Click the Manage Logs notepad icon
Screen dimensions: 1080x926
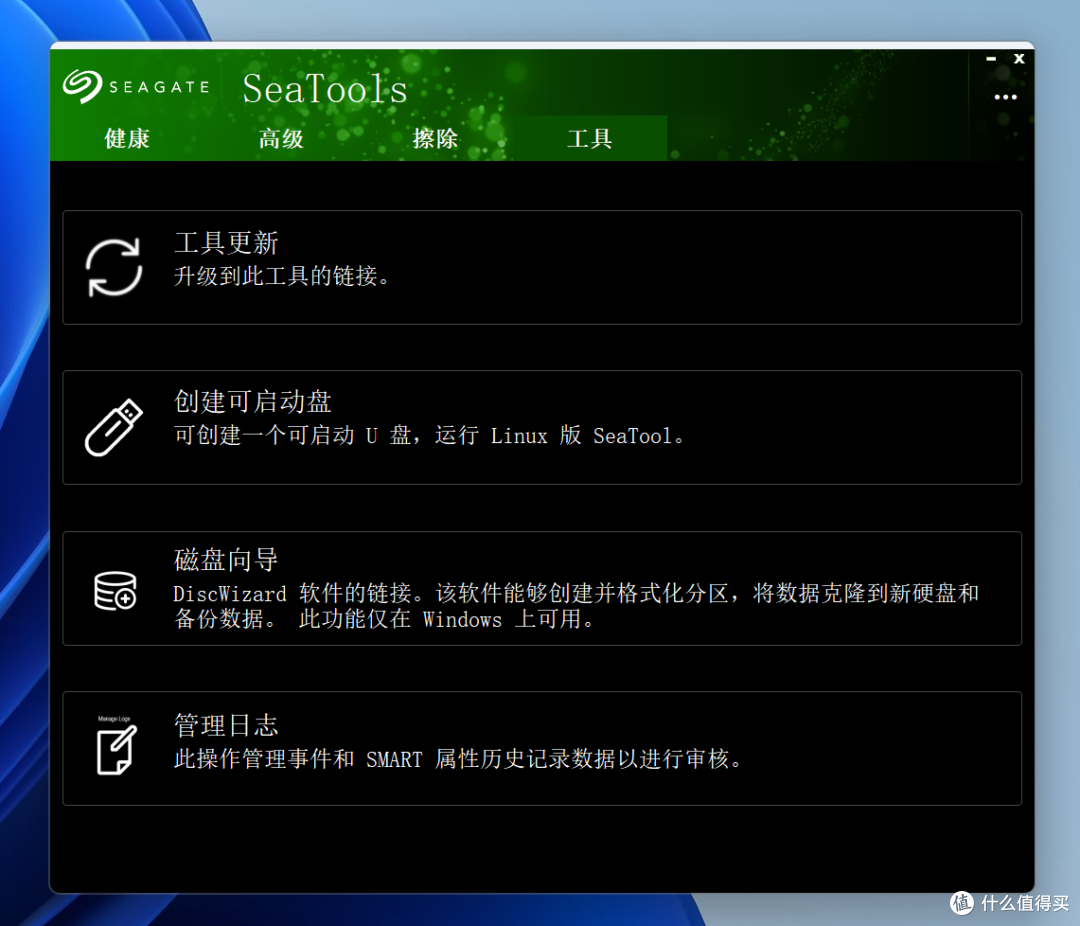coord(116,745)
